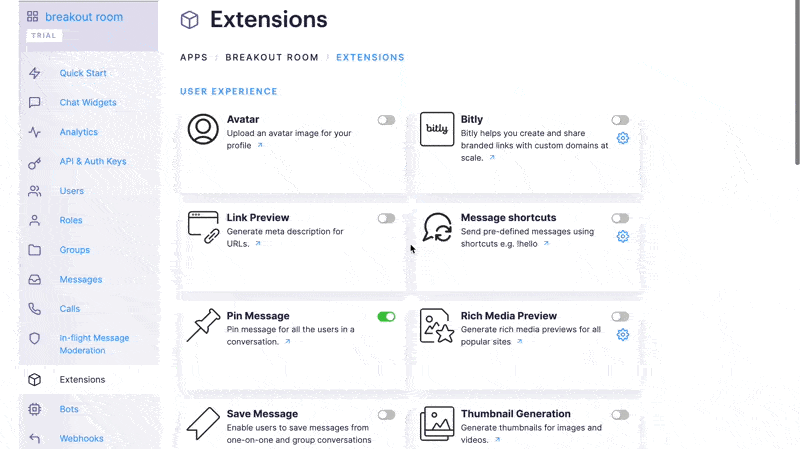Viewport: 800px width, 449px height.
Task: Click the Quick Start lightning icon
Action: point(35,73)
